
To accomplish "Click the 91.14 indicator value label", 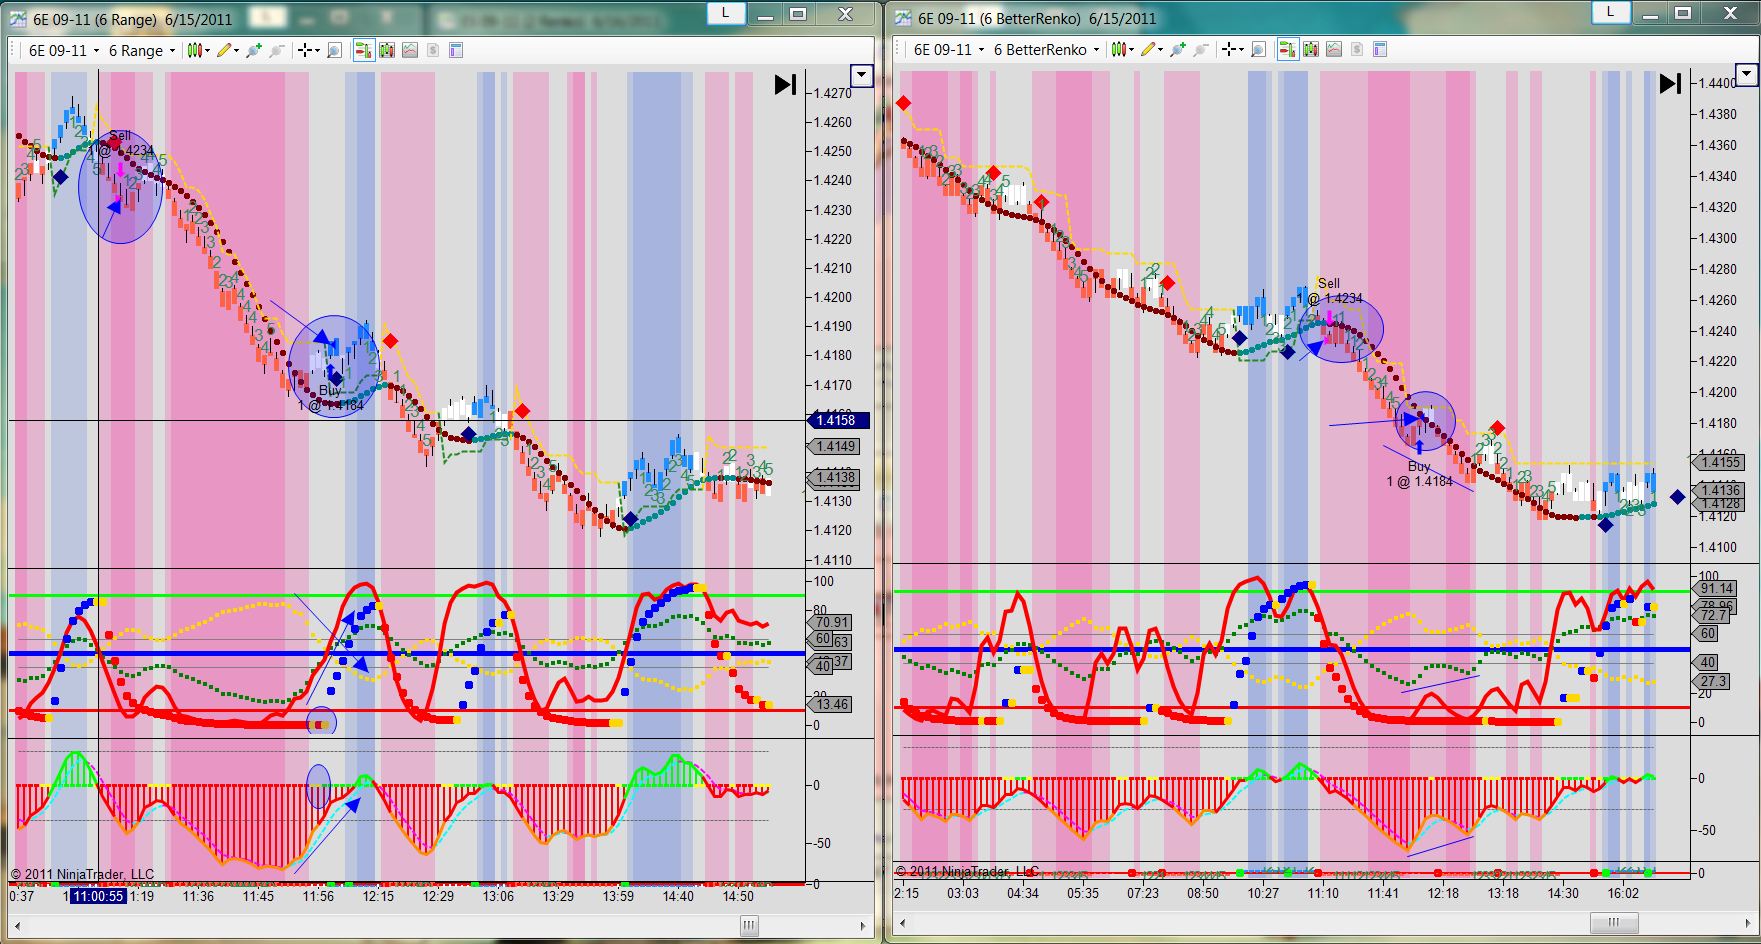I will point(1716,589).
